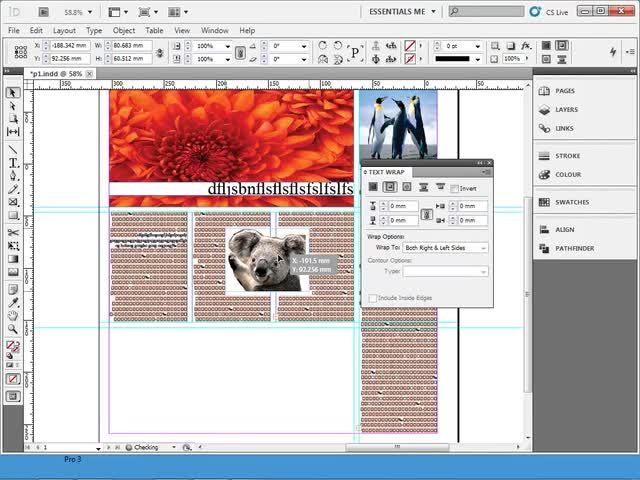Activate the Direct Selection tool
Viewport: 640px width, 480px height.
pyautogui.click(x=13, y=105)
